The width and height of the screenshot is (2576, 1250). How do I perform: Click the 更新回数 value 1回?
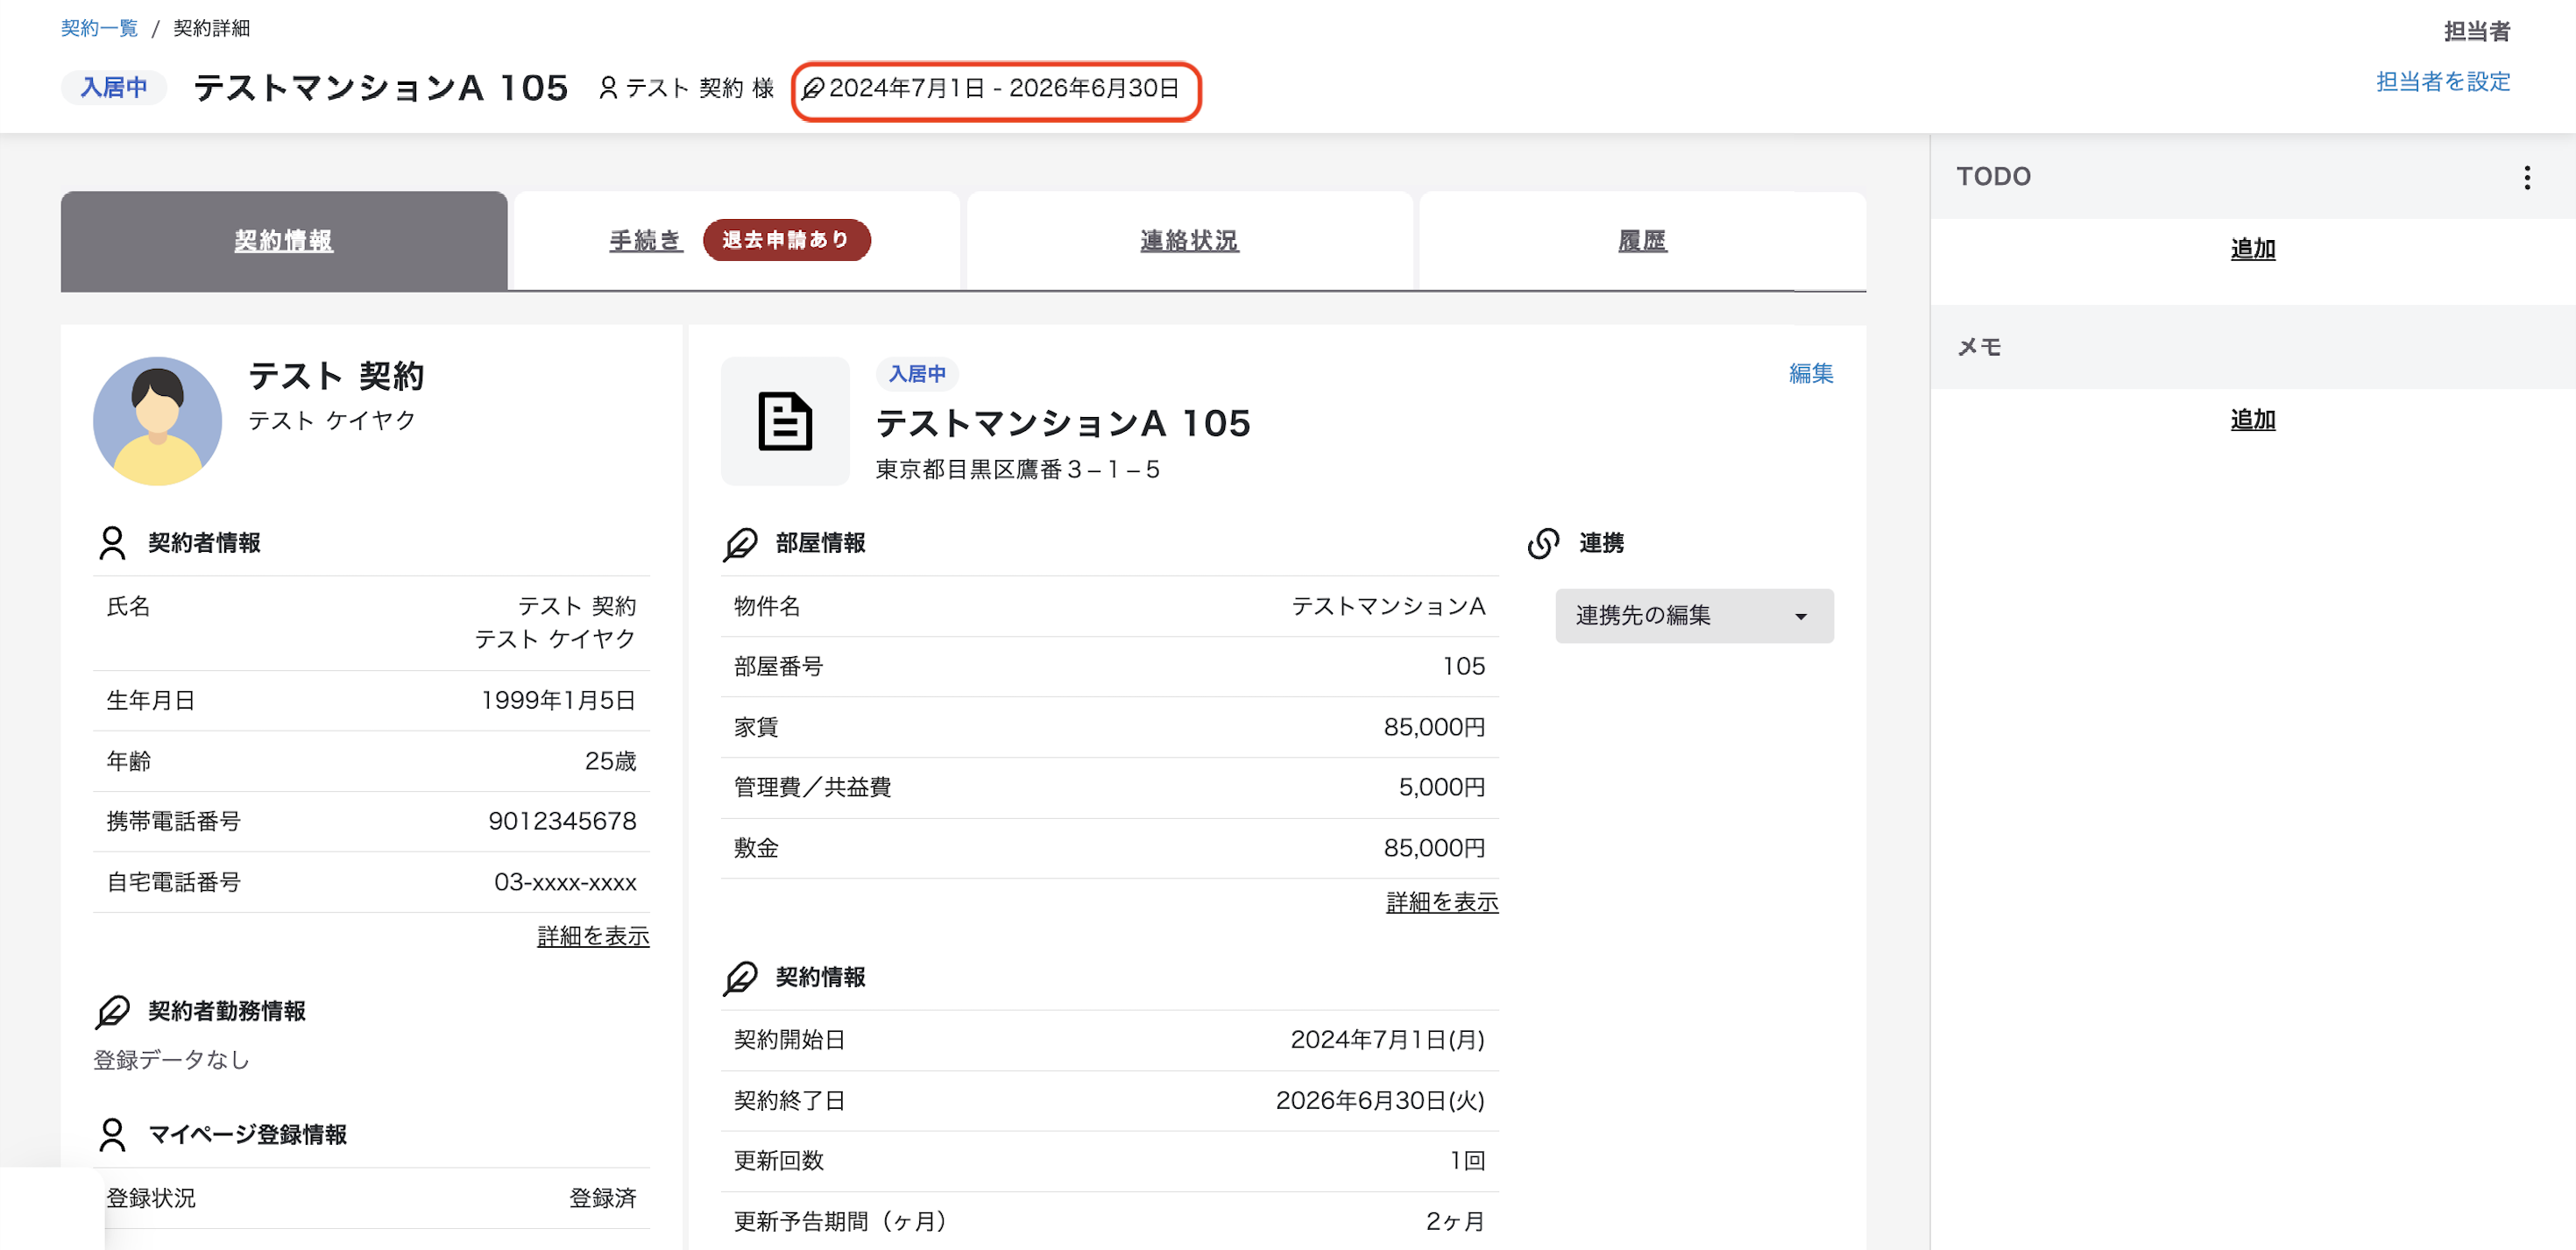pyautogui.click(x=1467, y=1161)
